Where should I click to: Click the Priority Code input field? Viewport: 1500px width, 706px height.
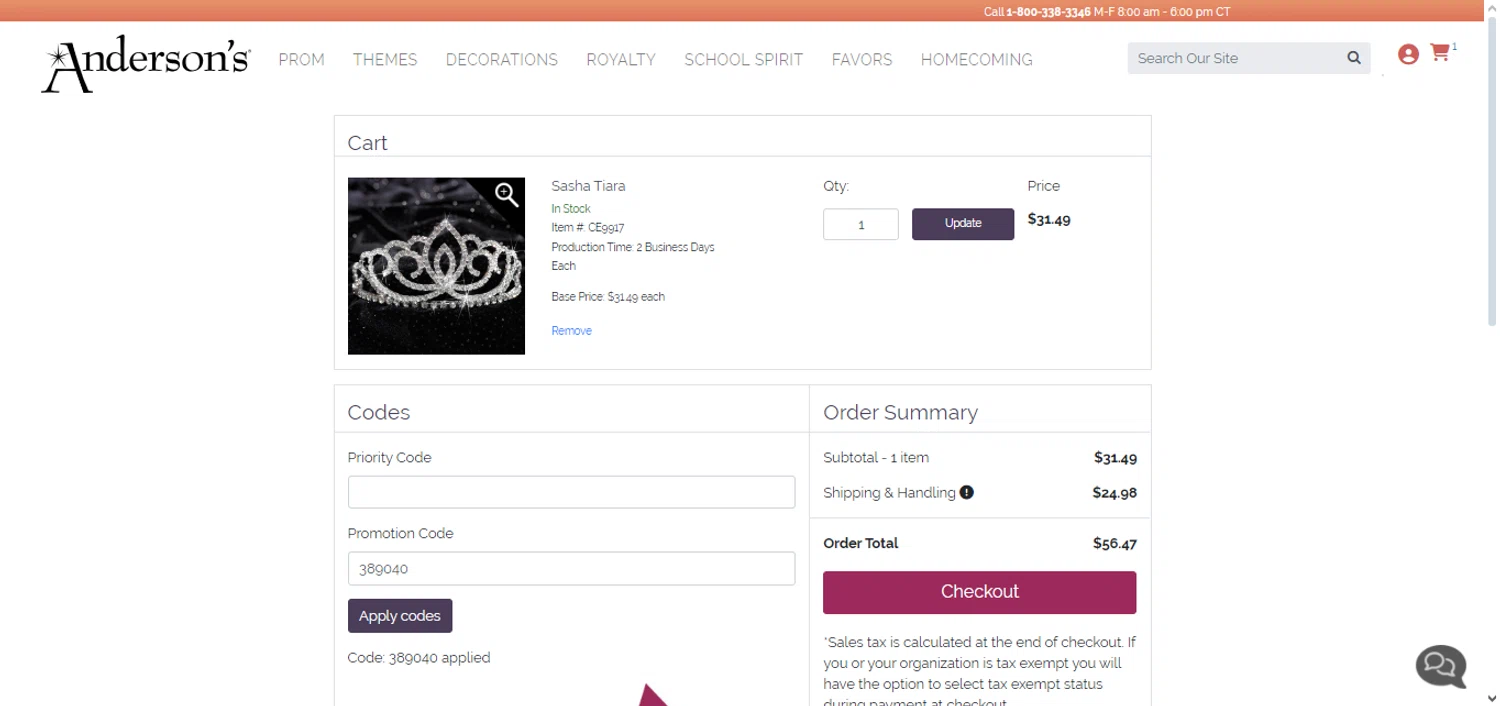point(571,492)
